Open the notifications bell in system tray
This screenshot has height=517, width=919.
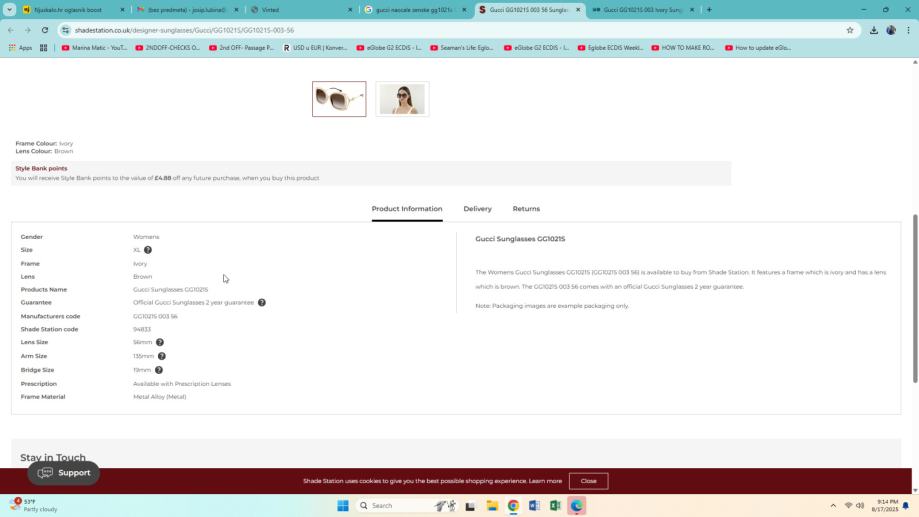(906, 505)
